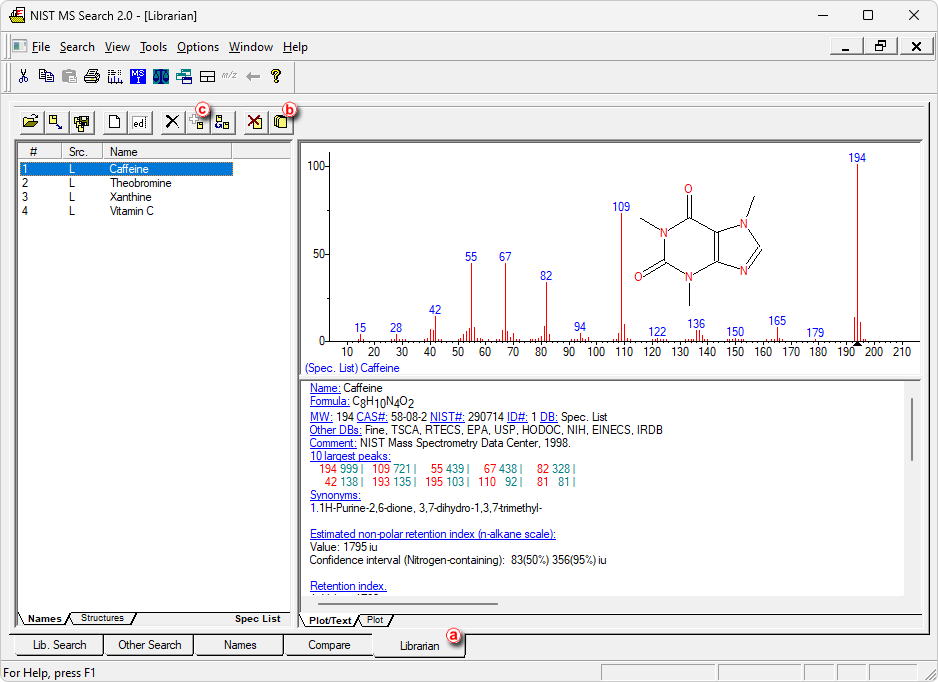Switch to the Other Search tab
Viewport: 938px width, 682px height.
click(150, 645)
